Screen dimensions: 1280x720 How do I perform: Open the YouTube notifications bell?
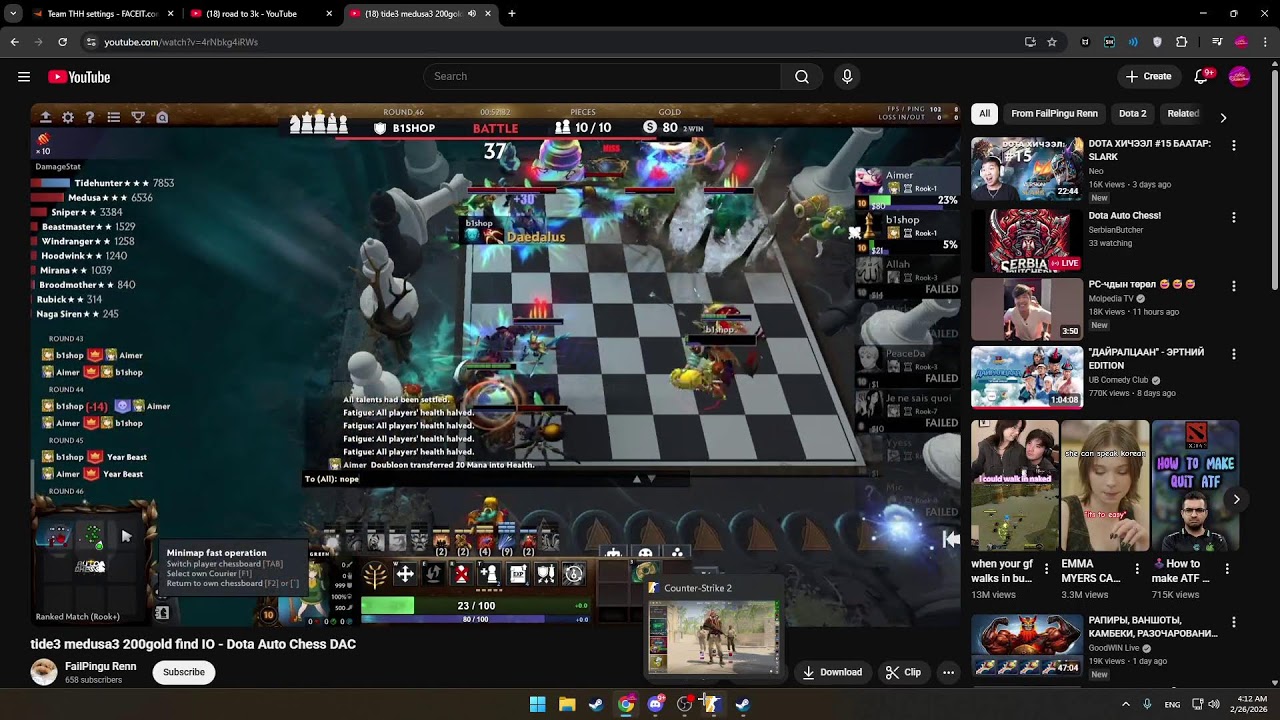click(x=1202, y=77)
